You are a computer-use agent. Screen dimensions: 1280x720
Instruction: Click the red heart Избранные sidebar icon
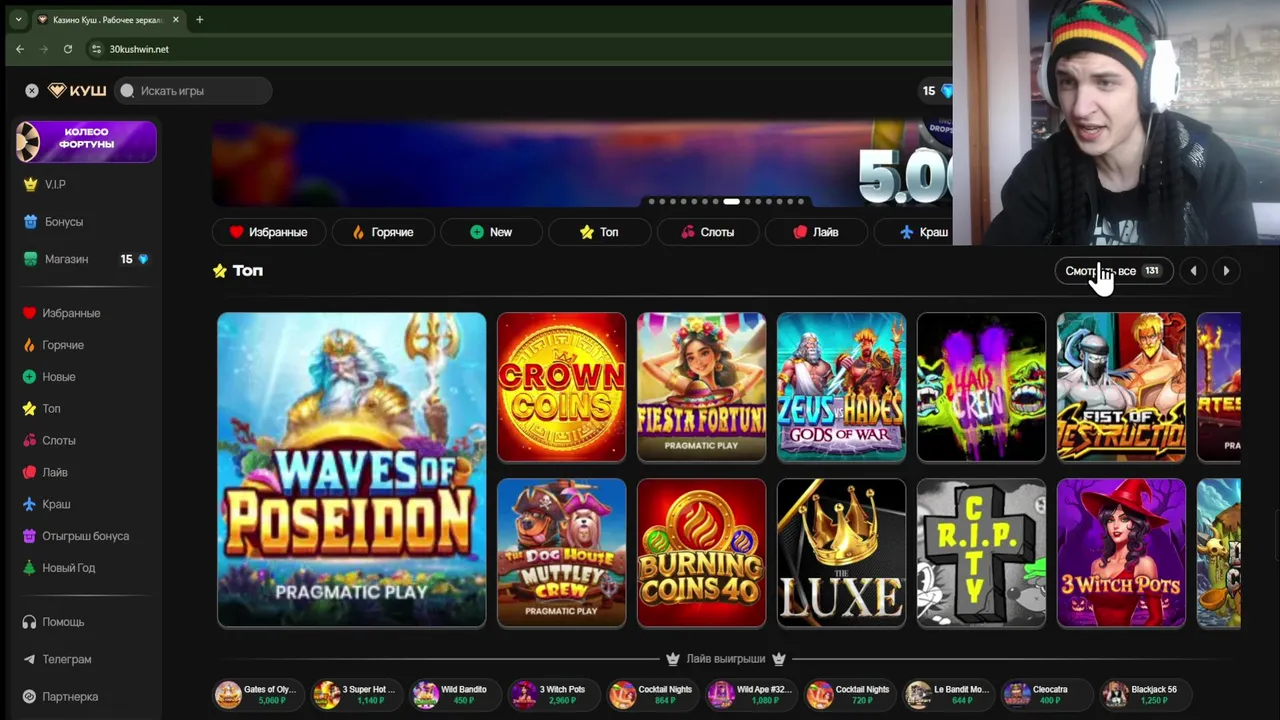pyautogui.click(x=29, y=313)
